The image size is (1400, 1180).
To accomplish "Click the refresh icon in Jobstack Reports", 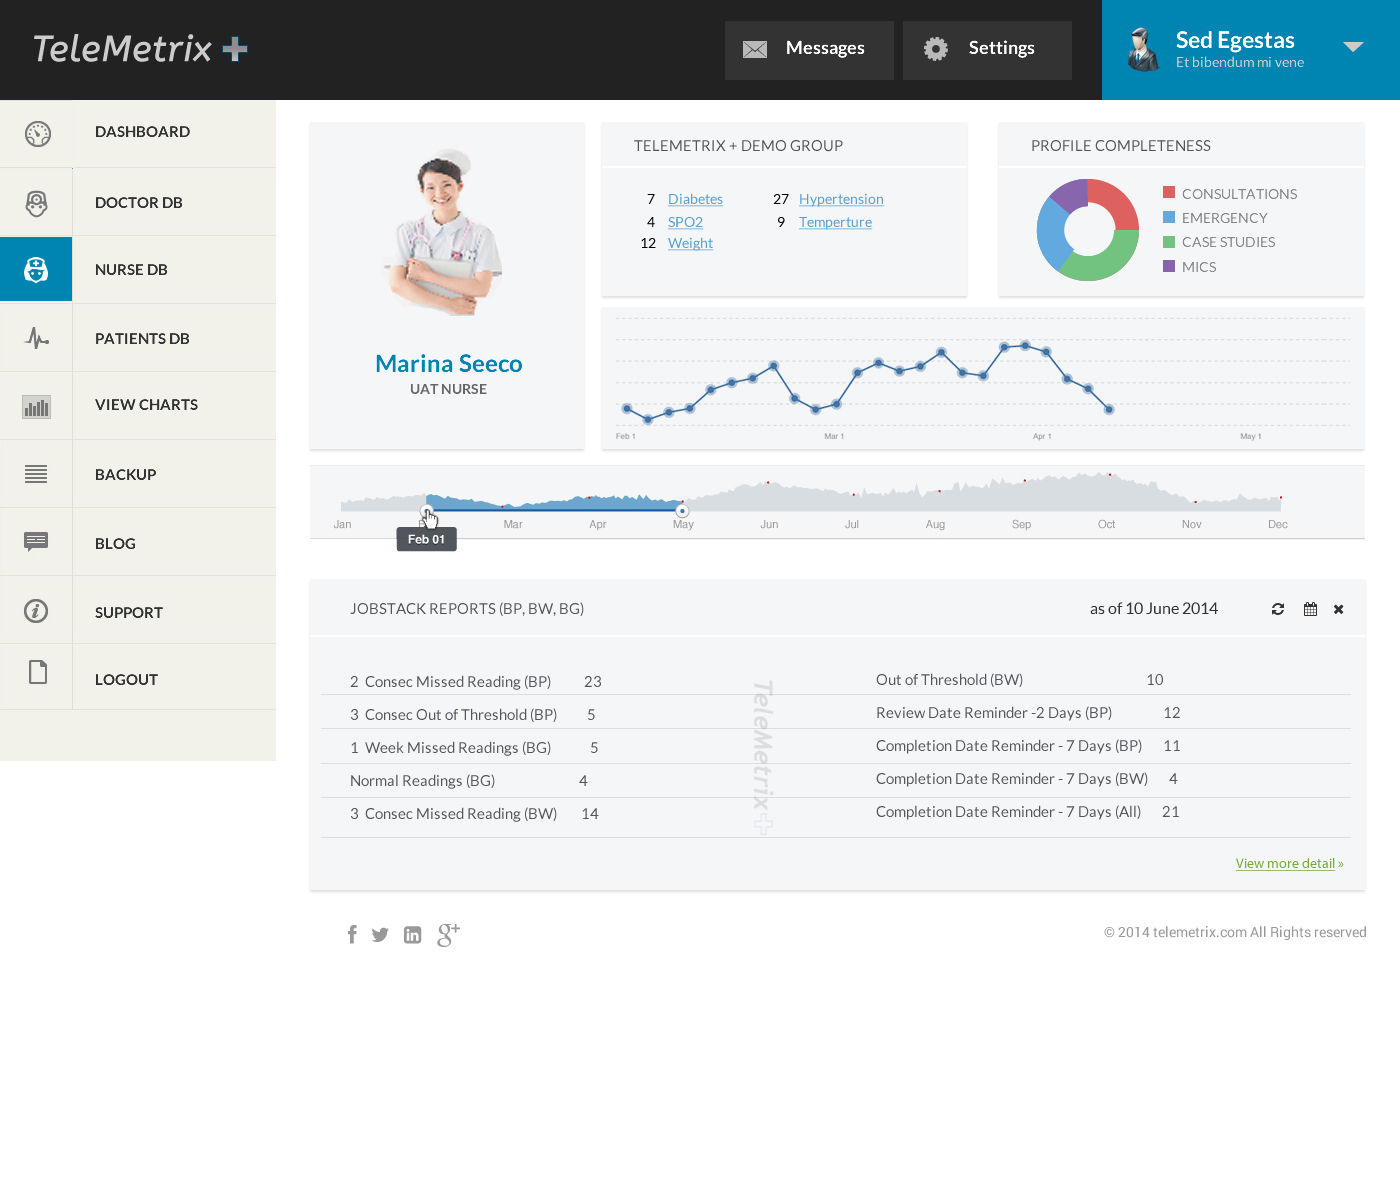I will [1277, 609].
